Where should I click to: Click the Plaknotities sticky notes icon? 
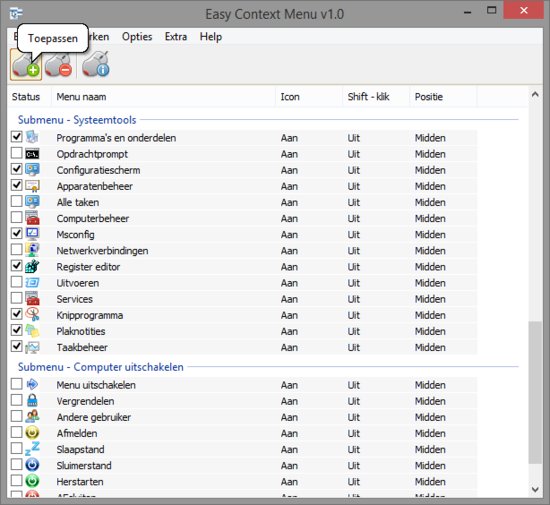coord(32,331)
